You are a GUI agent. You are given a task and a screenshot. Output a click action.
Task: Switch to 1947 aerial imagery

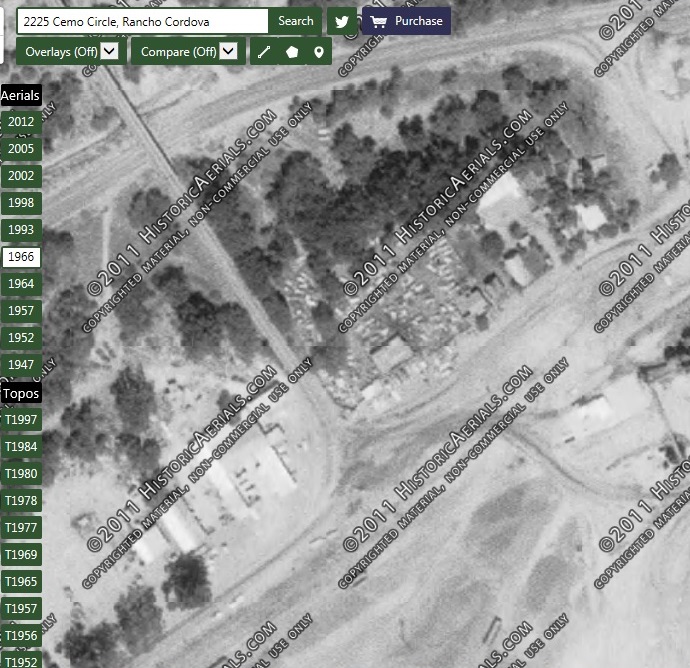[21, 365]
